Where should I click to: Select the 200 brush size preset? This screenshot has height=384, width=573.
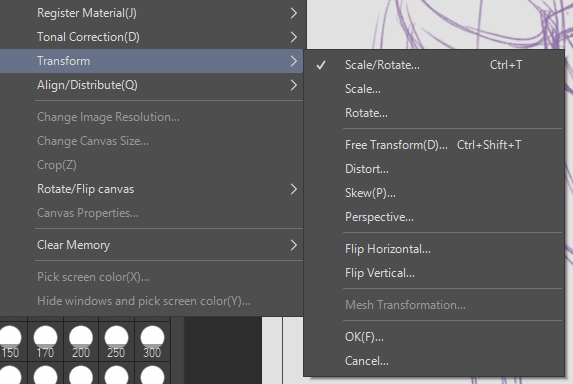tap(81, 342)
